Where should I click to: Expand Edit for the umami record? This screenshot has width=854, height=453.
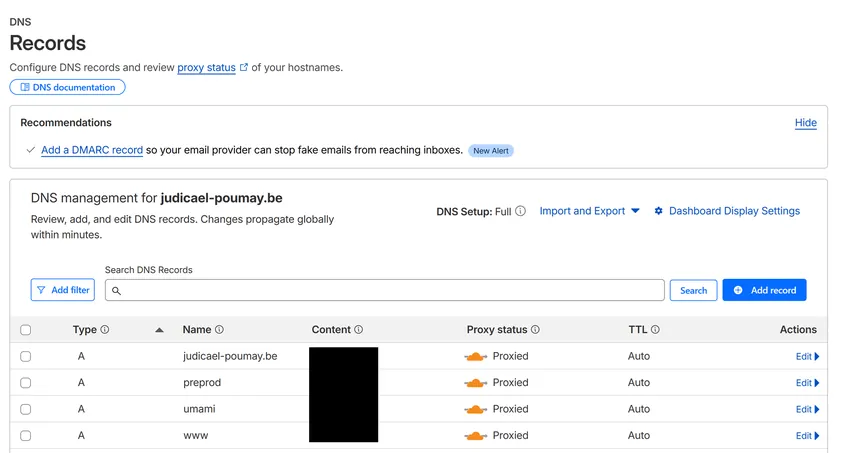[x=808, y=409]
